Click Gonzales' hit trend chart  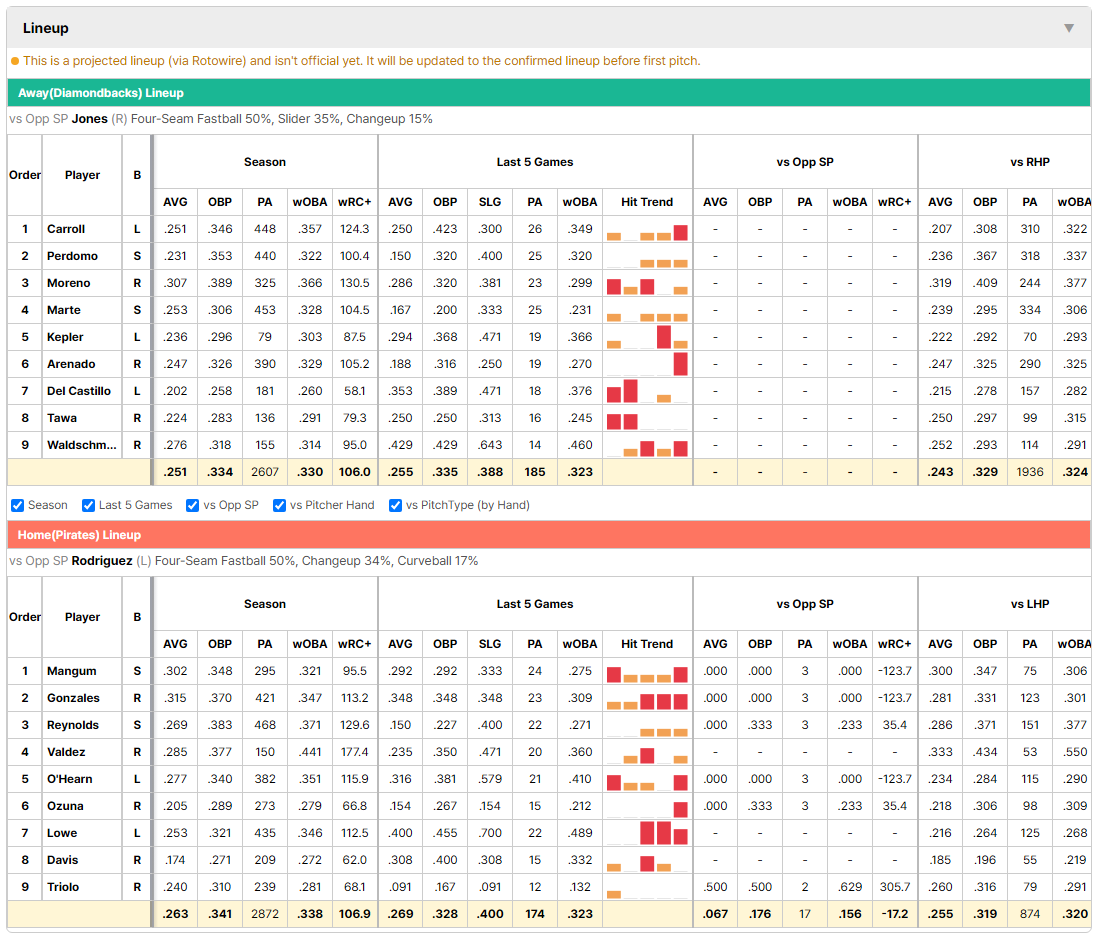(x=647, y=698)
